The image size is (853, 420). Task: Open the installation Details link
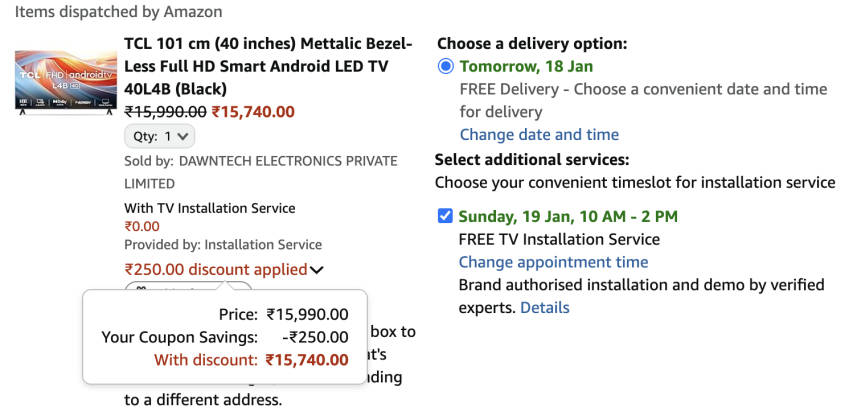[x=544, y=307]
